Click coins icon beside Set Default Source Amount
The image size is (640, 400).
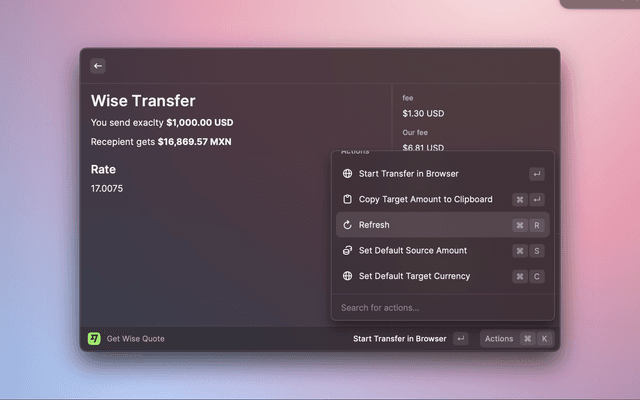pos(347,250)
